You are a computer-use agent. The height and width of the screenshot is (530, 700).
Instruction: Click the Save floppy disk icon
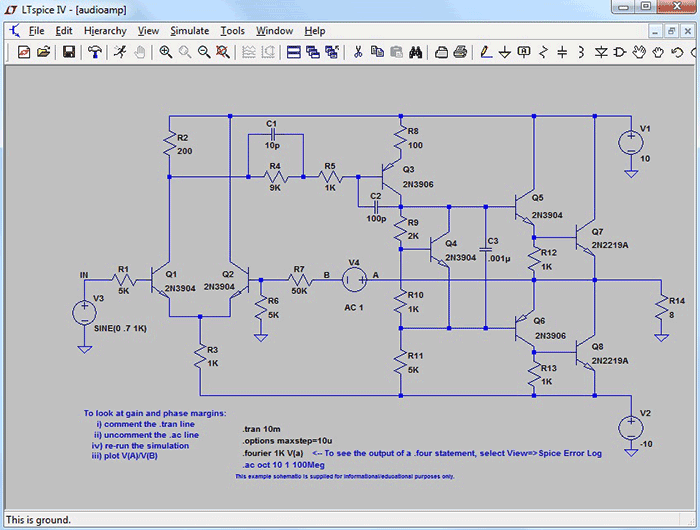69,52
